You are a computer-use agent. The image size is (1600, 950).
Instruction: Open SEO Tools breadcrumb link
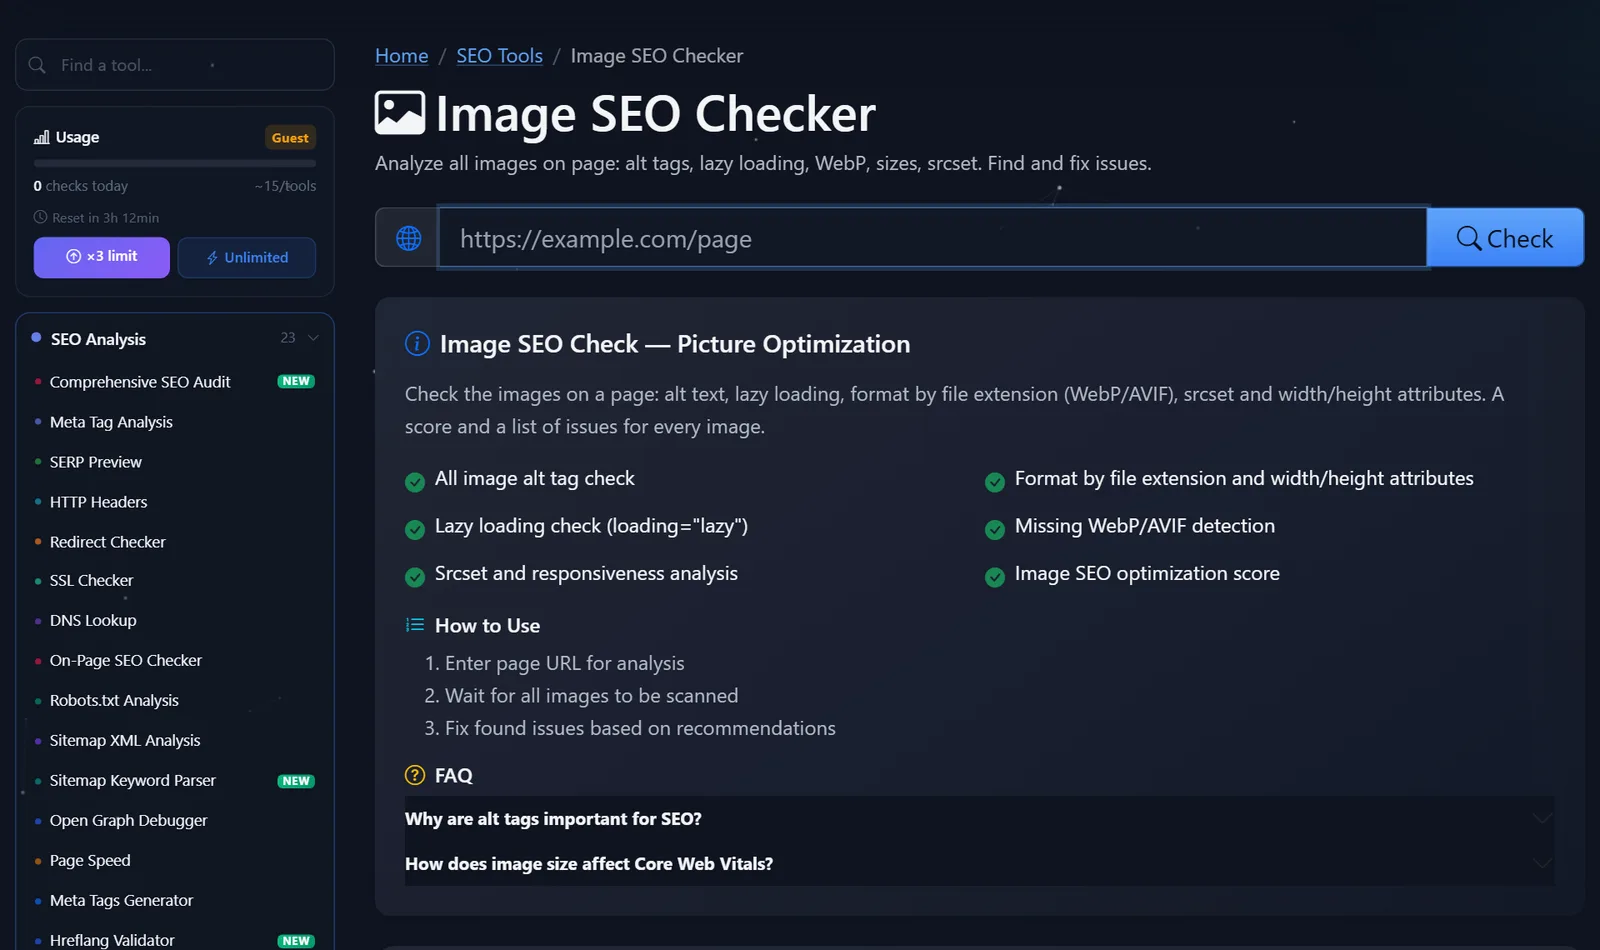500,56
